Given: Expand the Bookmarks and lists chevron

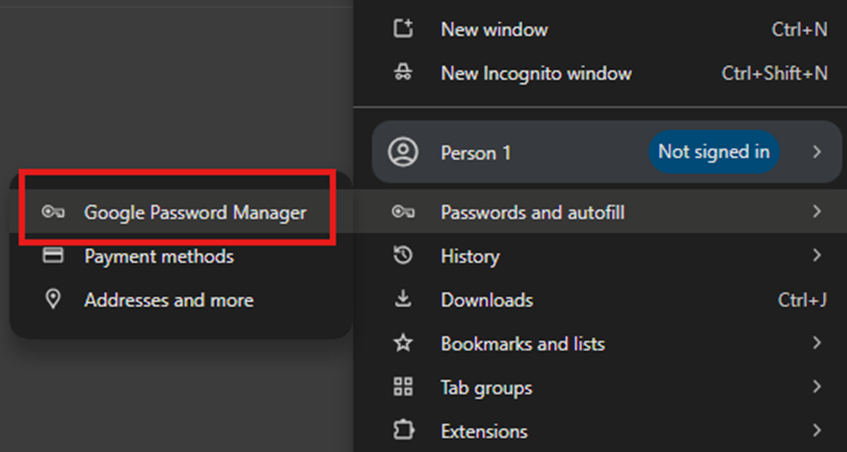Looking at the screenshot, I should pos(817,343).
